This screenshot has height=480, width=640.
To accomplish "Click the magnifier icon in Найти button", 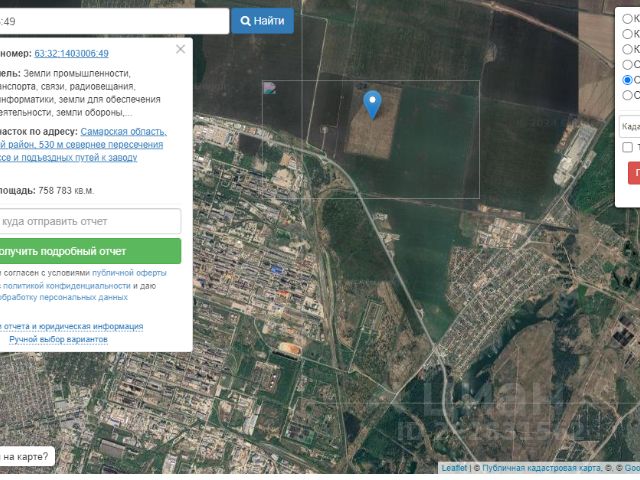I will (x=246, y=21).
